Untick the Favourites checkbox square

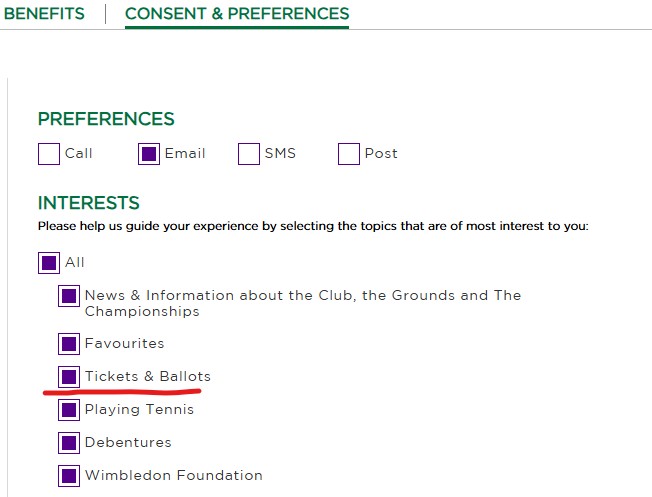(69, 344)
